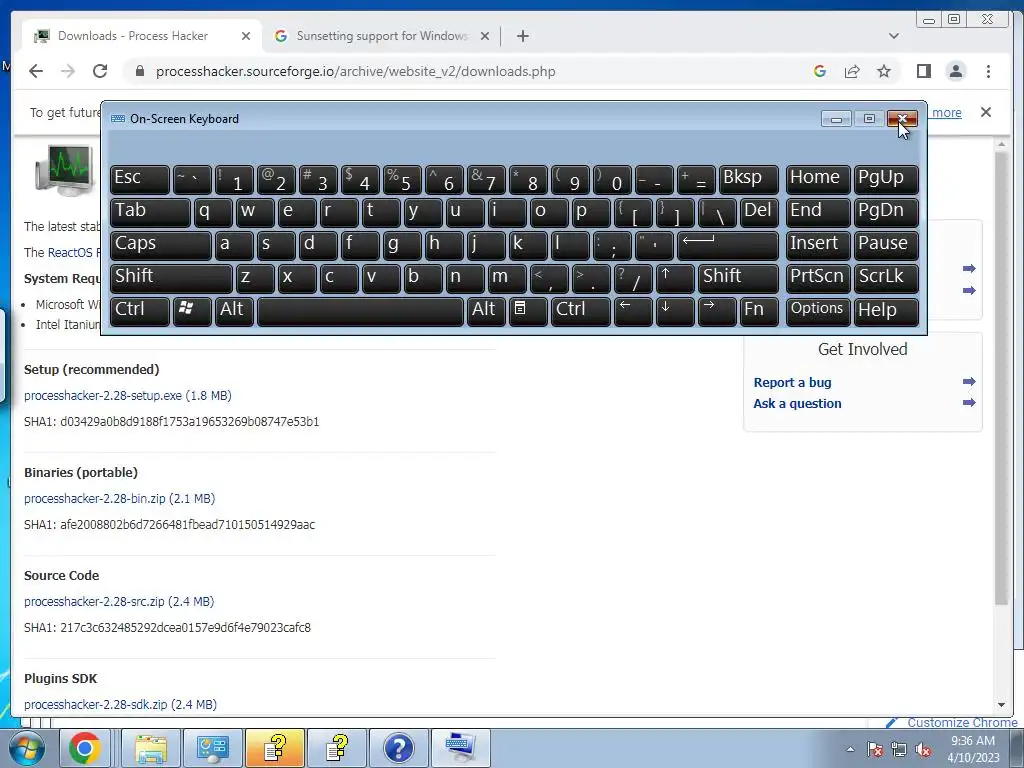Click the Google icon in the address bar
The image size is (1024, 768).
tap(820, 71)
